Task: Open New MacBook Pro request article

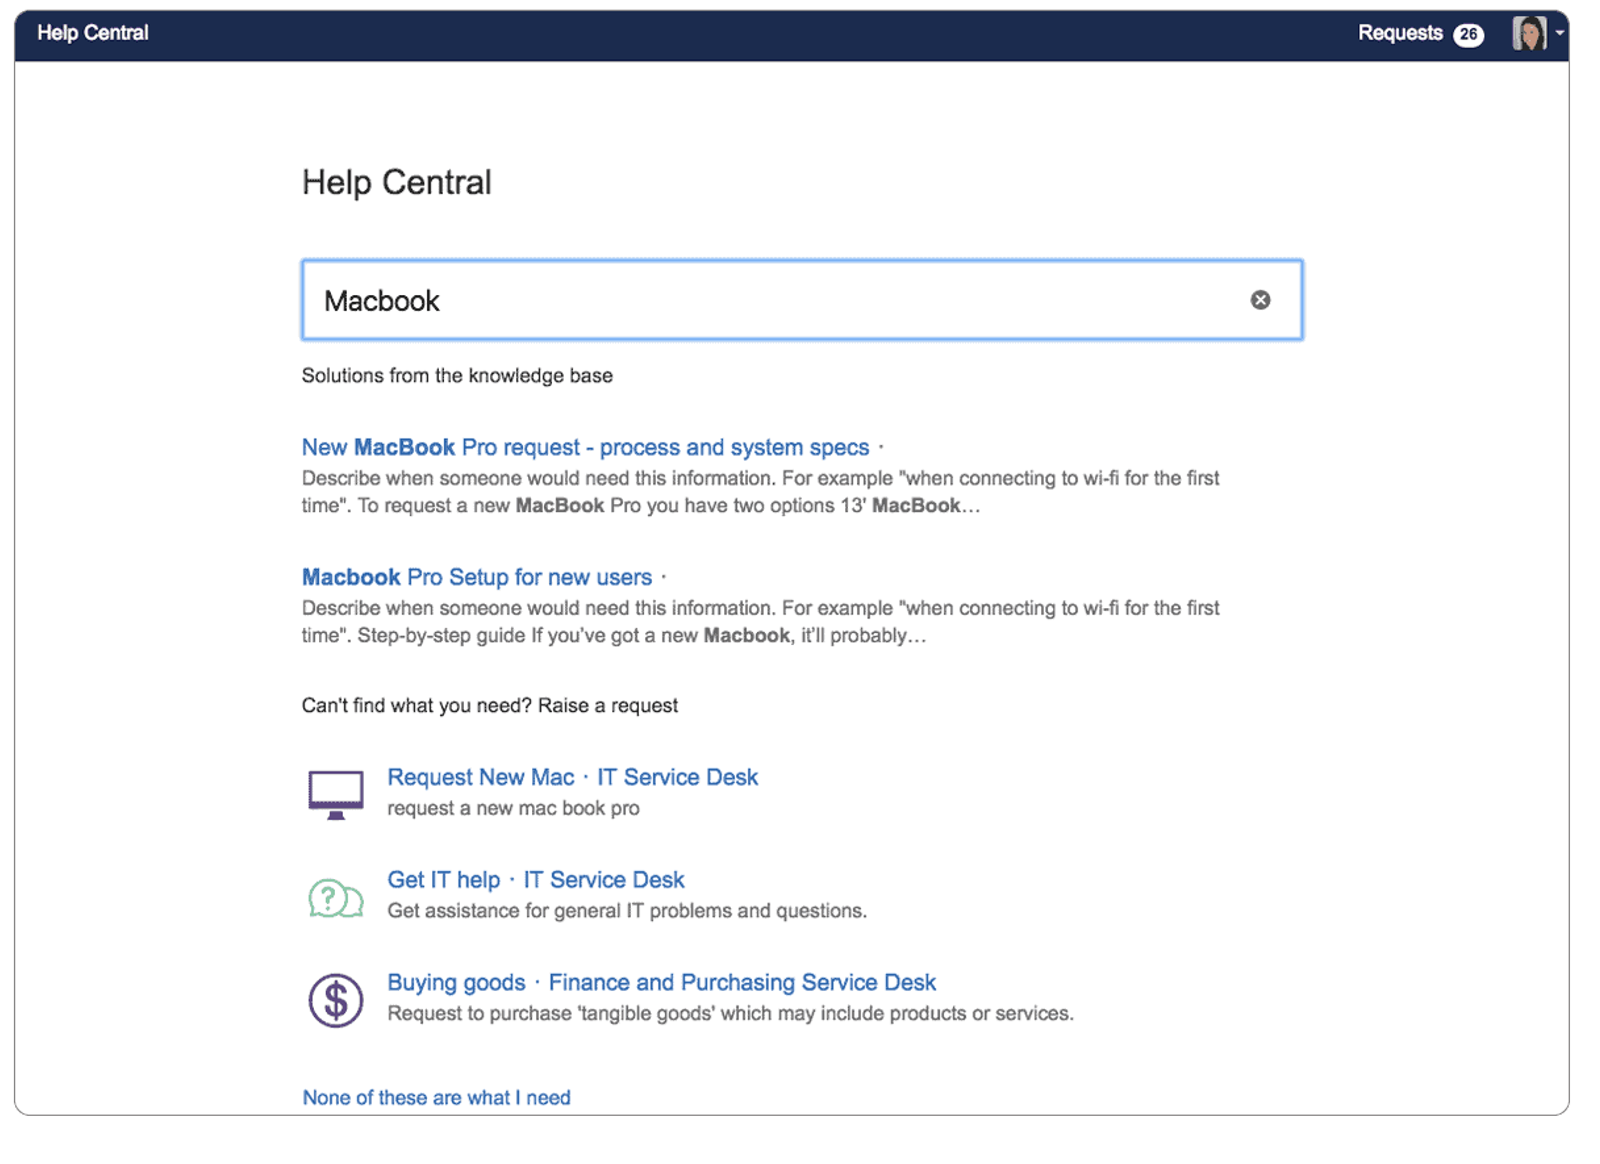Action: click(x=586, y=447)
